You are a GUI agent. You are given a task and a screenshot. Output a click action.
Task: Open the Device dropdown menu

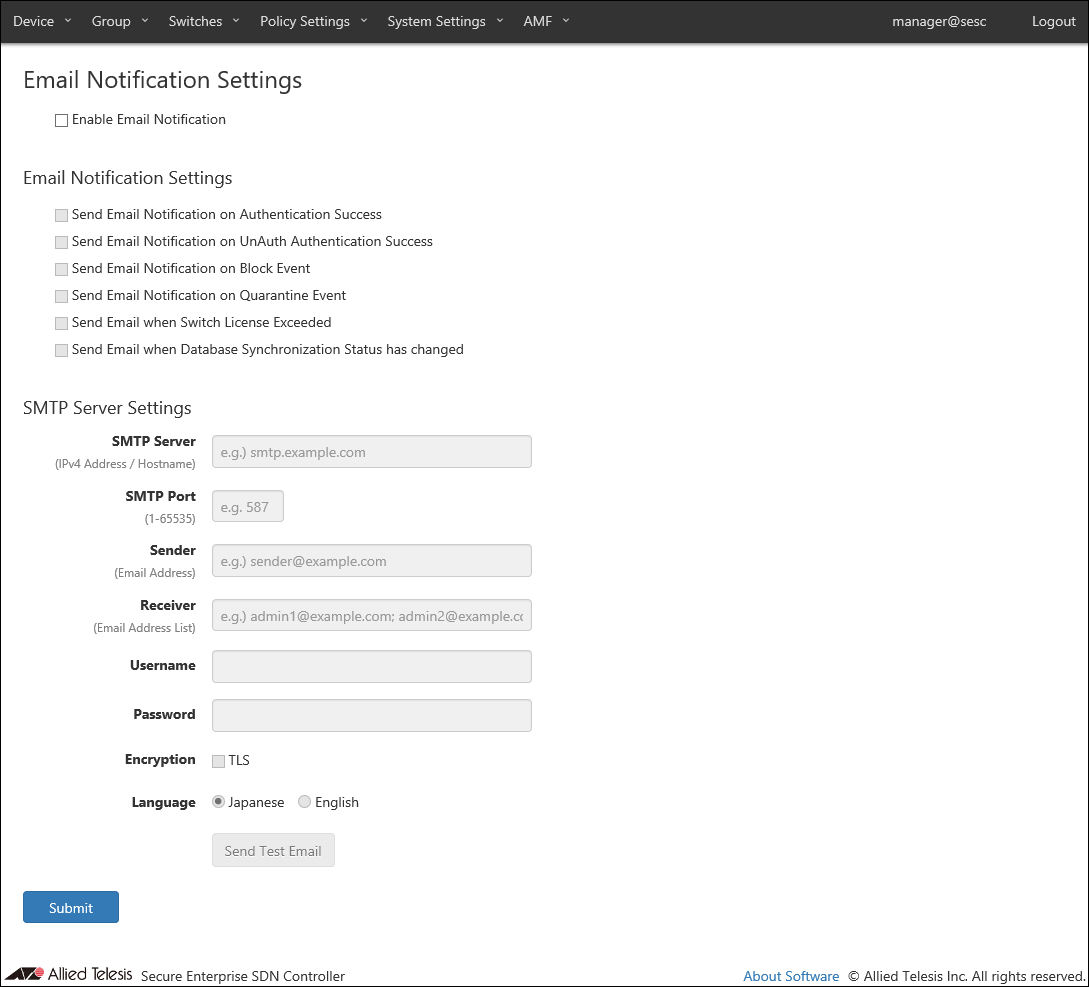[x=42, y=21]
